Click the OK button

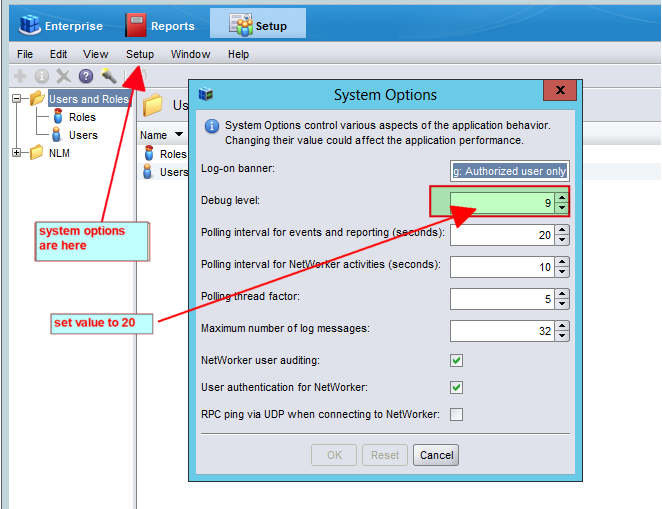click(x=334, y=455)
